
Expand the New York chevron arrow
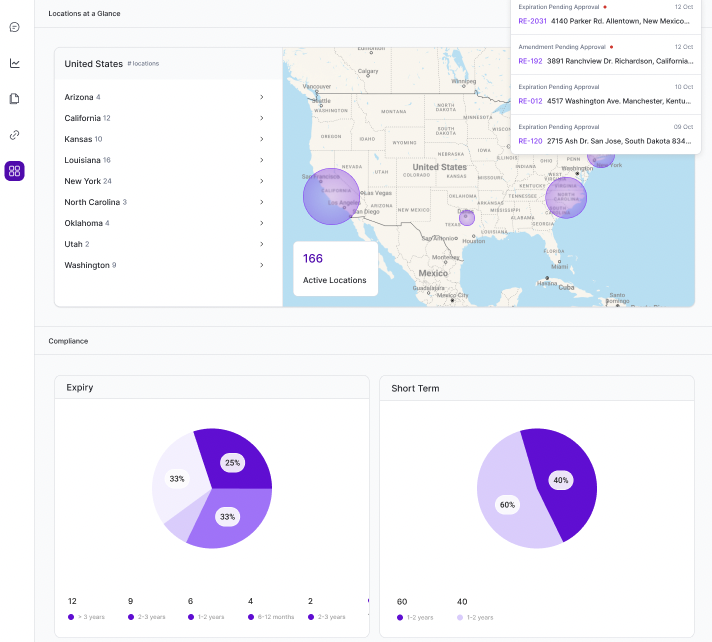[261, 181]
